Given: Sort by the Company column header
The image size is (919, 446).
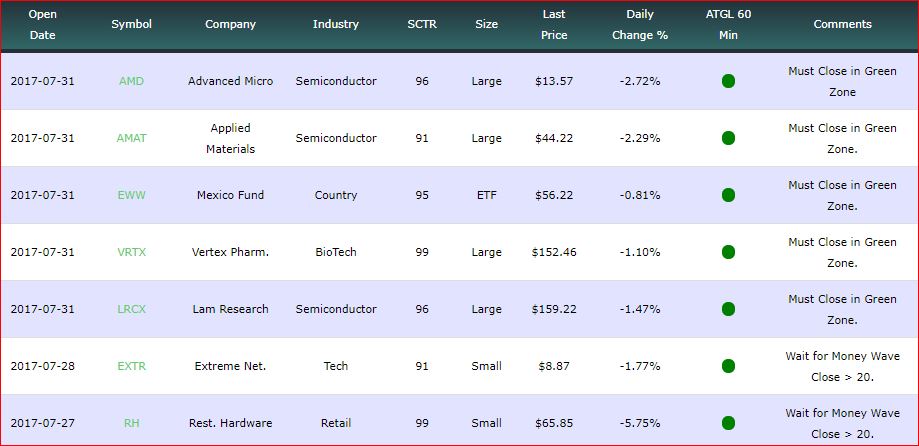Looking at the screenshot, I should [x=230, y=24].
